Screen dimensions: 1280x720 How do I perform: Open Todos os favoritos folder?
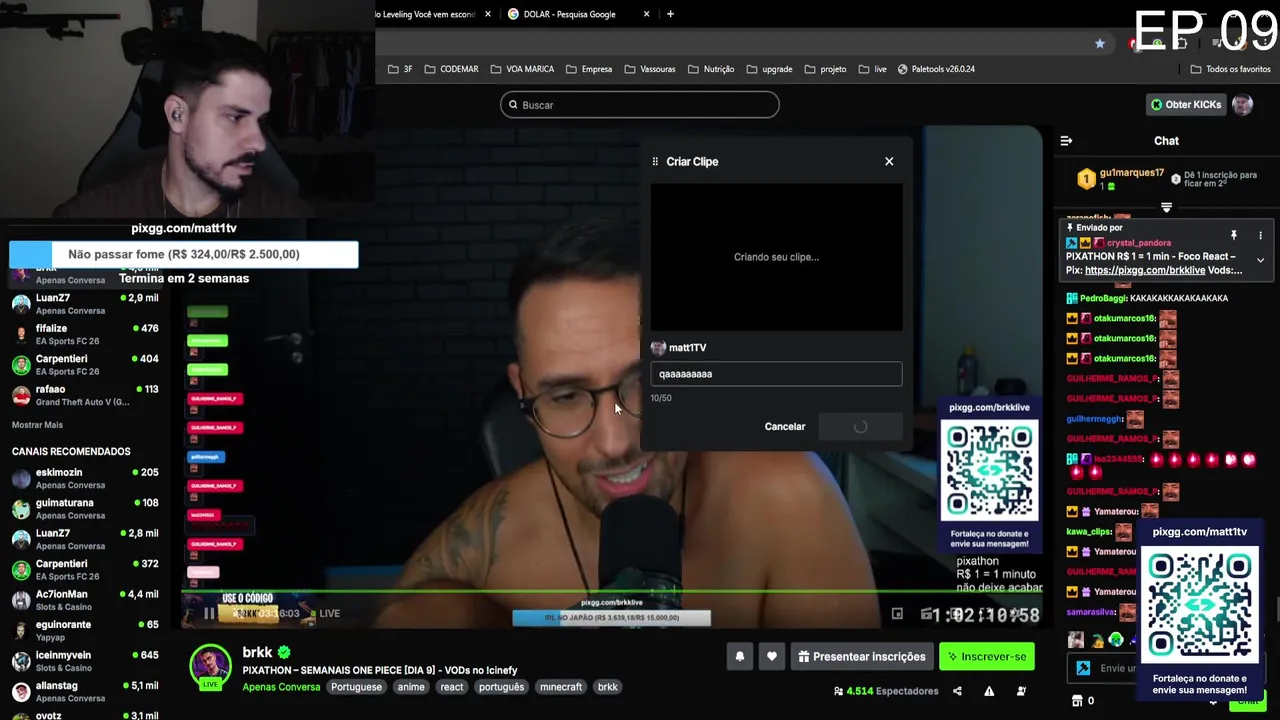tap(1230, 69)
